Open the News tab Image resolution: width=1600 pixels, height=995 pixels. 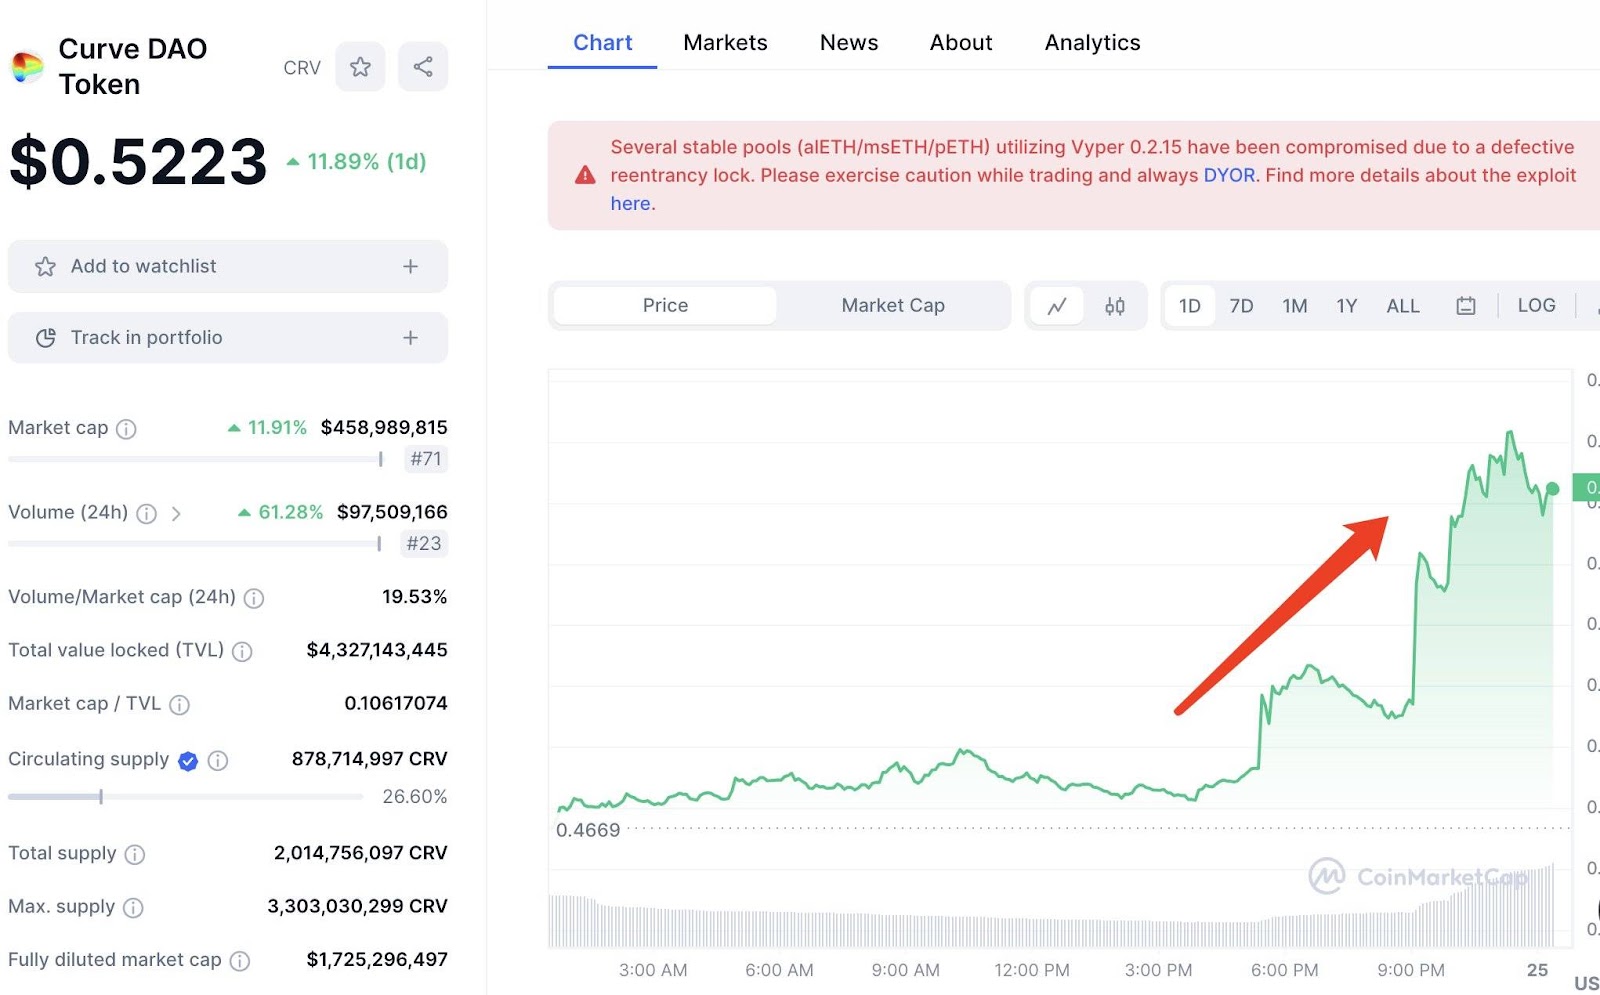click(849, 43)
